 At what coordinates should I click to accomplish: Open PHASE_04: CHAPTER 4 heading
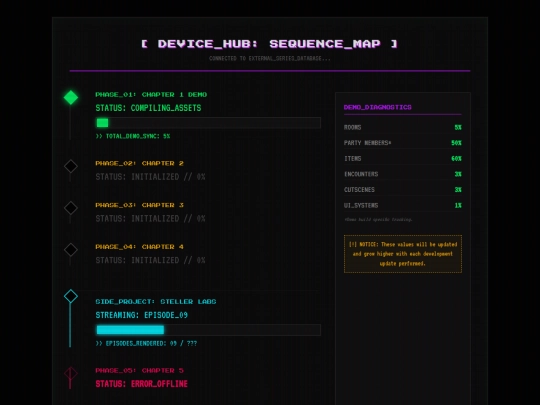click(x=139, y=247)
